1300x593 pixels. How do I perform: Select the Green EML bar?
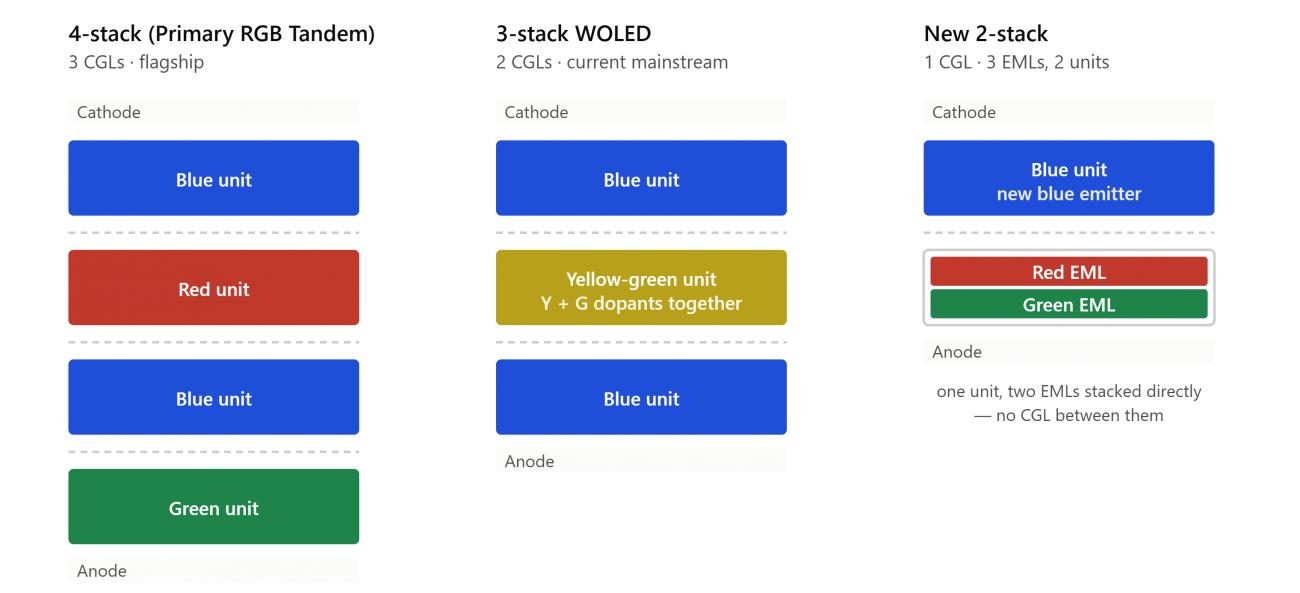(1069, 305)
